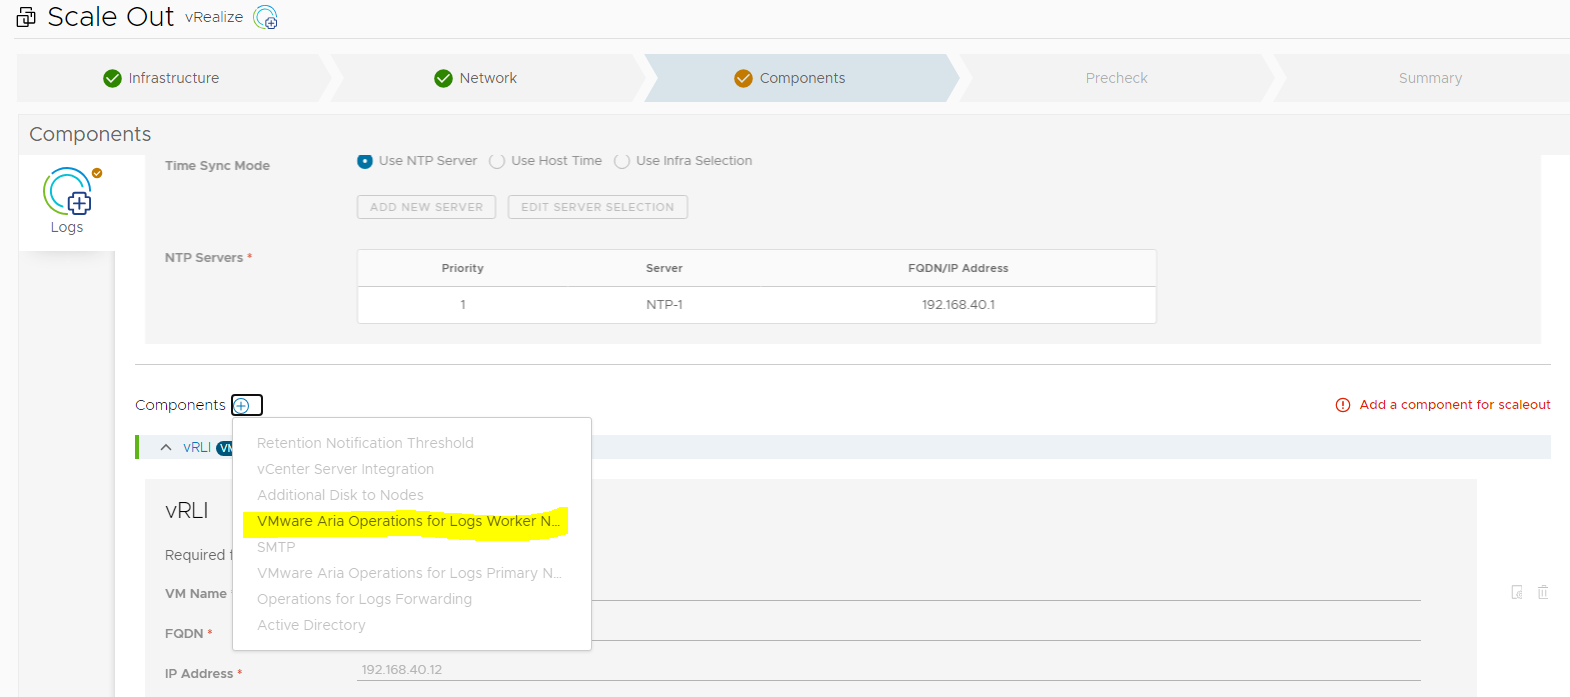Viewport: 1570px width, 697px height.
Task: Open the Precheck wizard step
Action: [x=1116, y=78]
